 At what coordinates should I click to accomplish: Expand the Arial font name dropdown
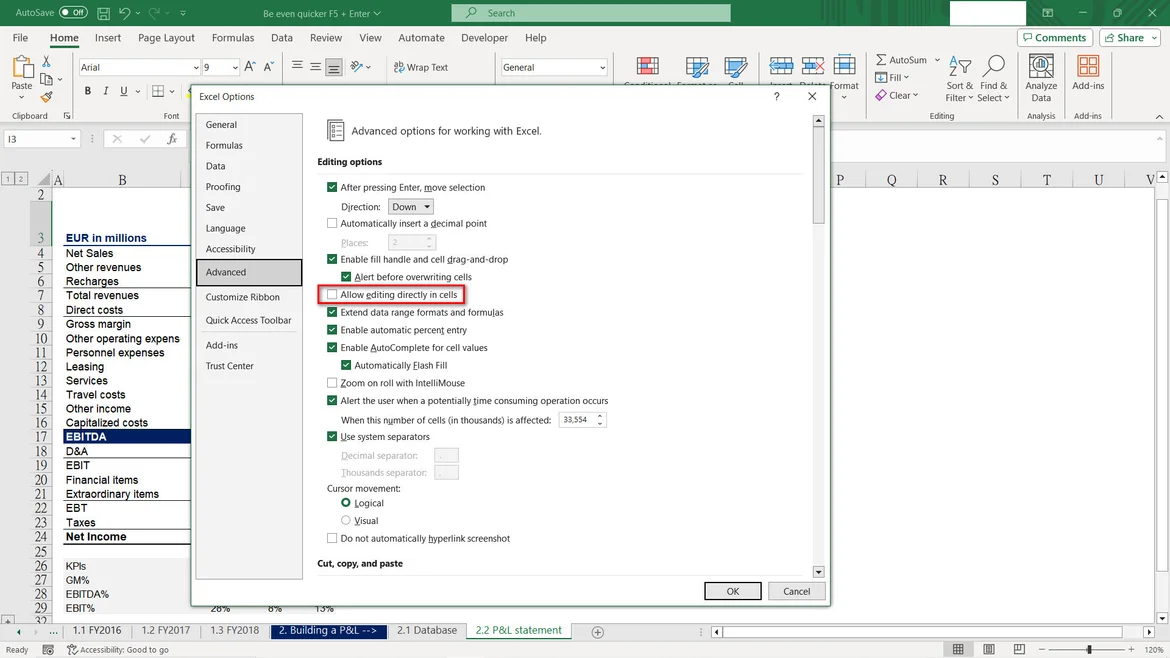point(195,68)
